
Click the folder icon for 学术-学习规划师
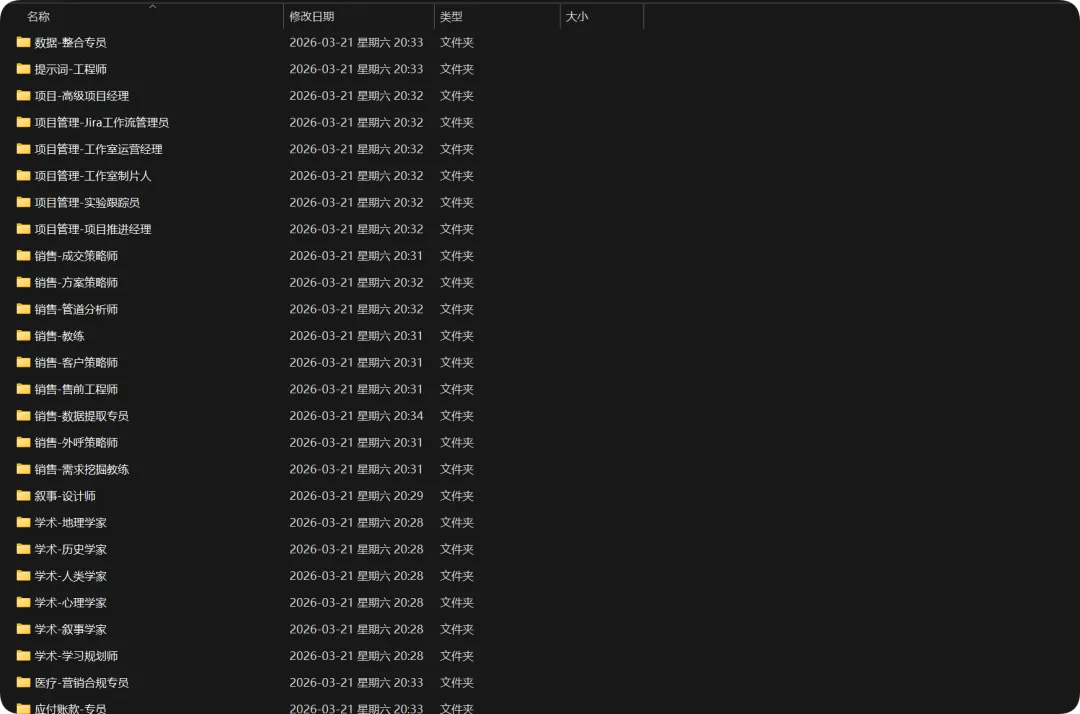pyautogui.click(x=23, y=655)
